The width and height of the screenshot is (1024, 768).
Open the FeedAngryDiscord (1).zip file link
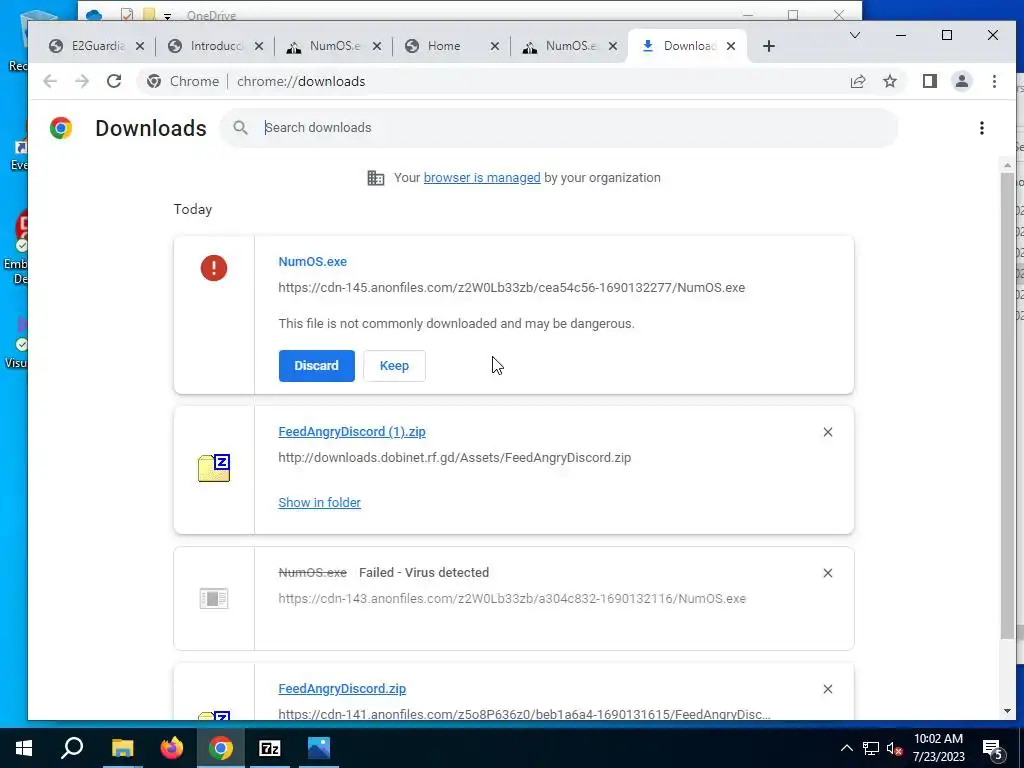coord(352,432)
